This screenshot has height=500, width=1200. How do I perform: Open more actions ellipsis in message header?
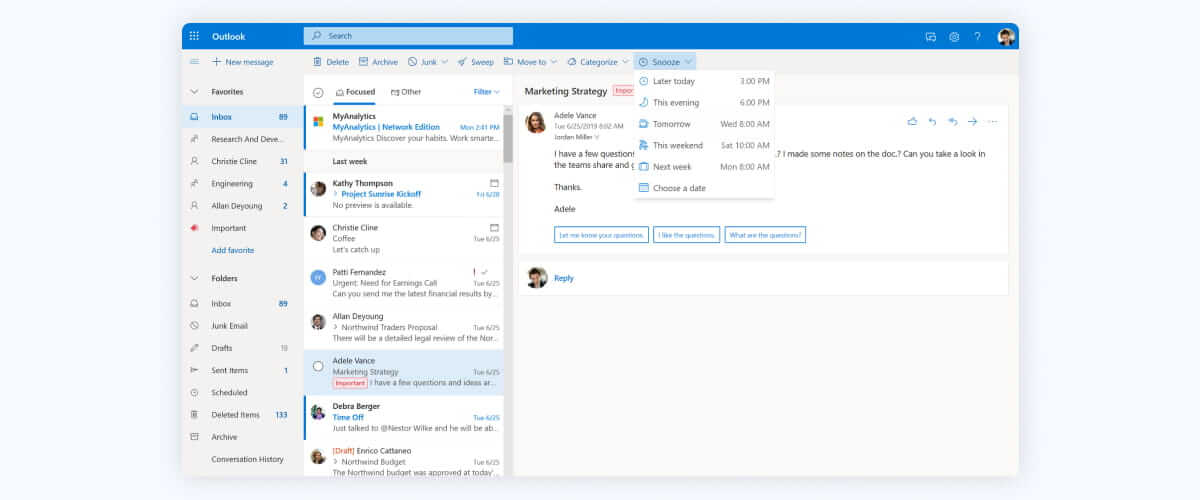pyautogui.click(x=992, y=121)
